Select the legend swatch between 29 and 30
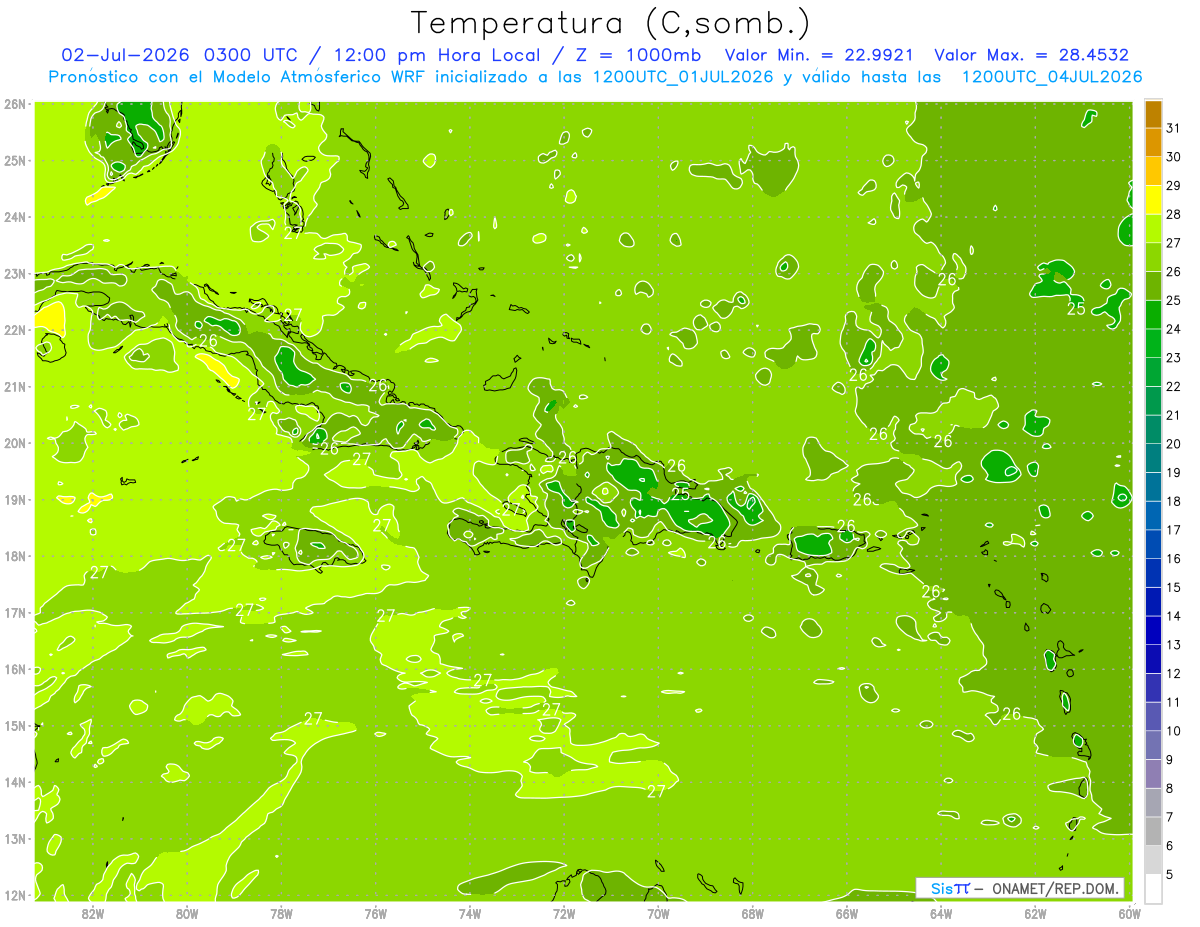This screenshot has width=1200, height=927. tap(1153, 171)
